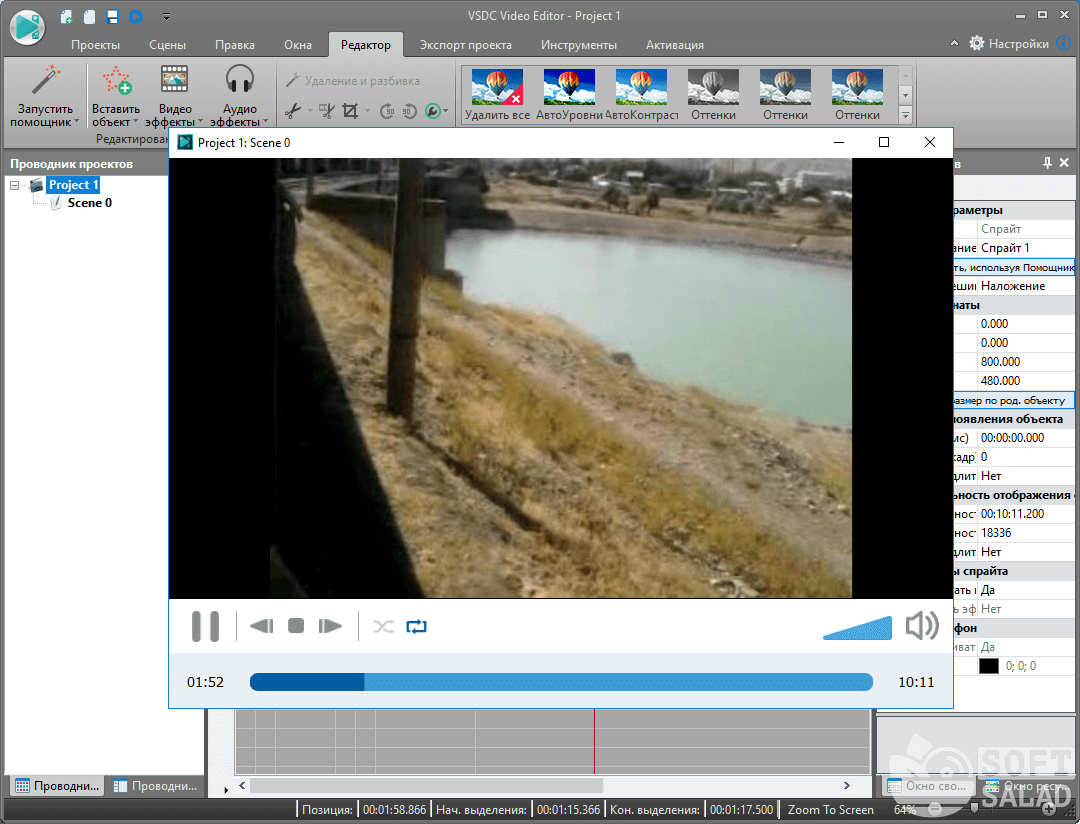Screen dimensions: 1080x824
Task: Collapse the ribbon with the up chevron
Action: [954, 43]
